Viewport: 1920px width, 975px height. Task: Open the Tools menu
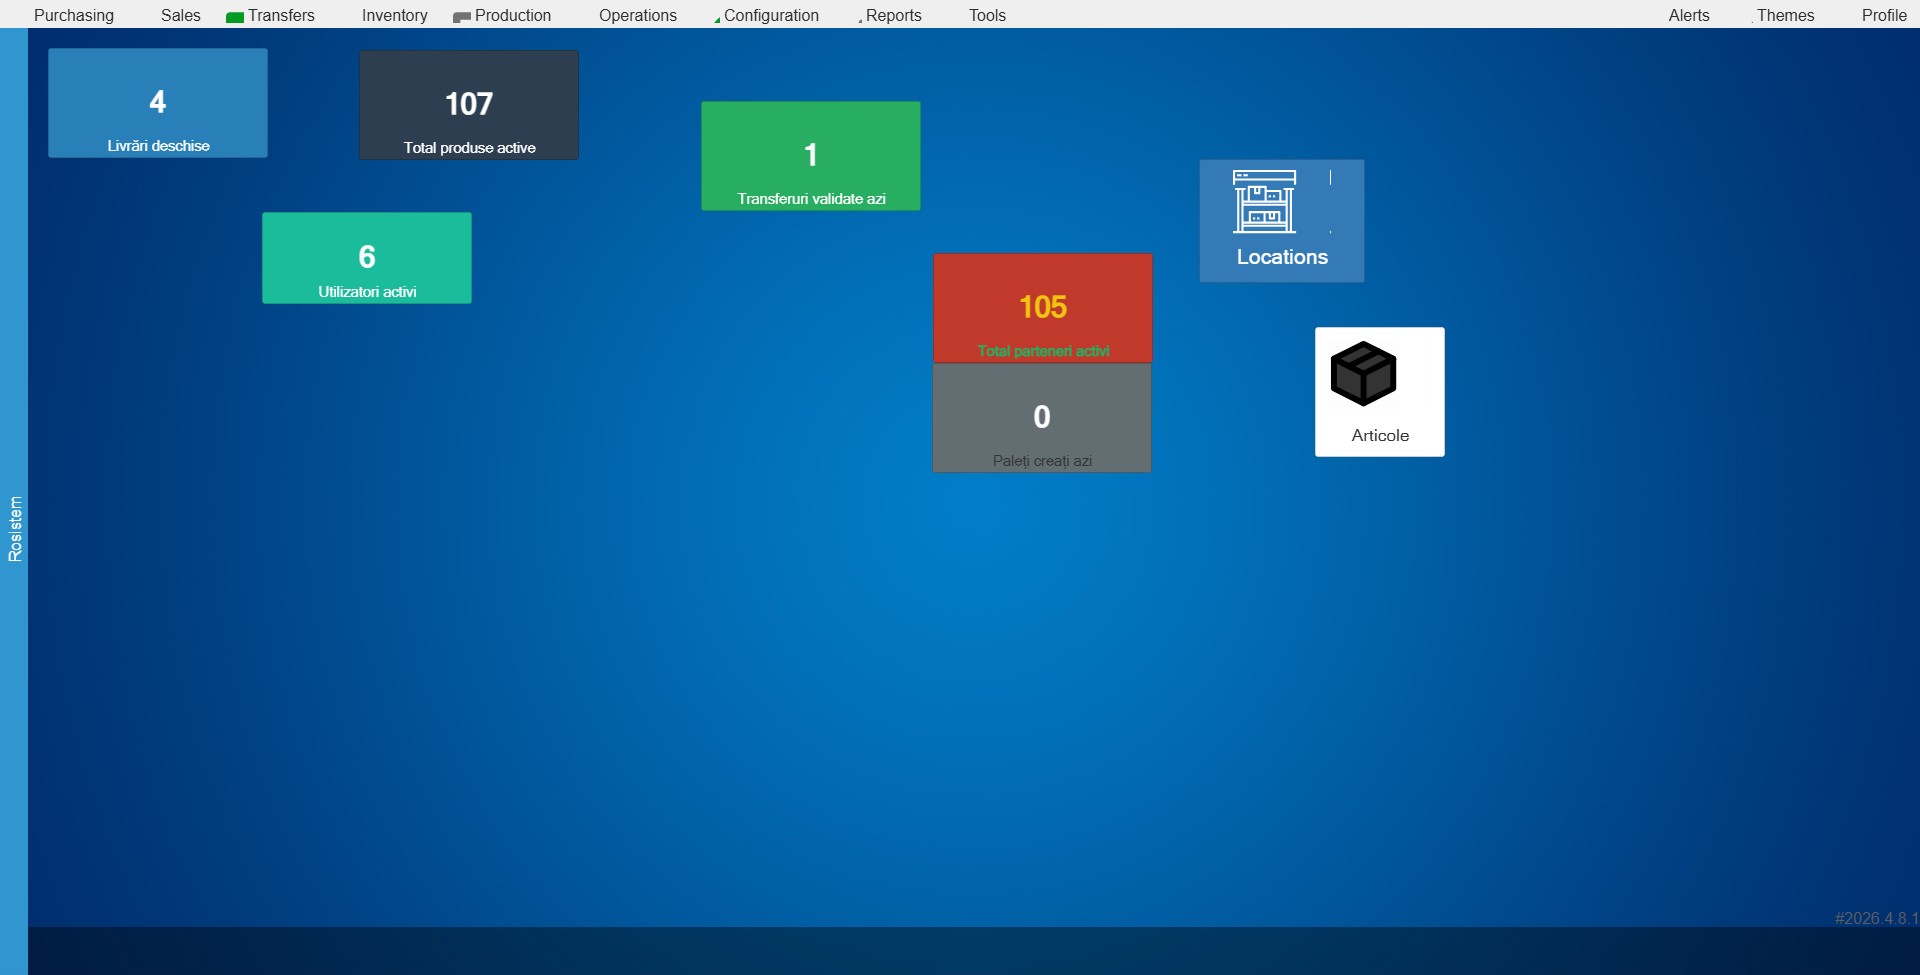coord(987,15)
